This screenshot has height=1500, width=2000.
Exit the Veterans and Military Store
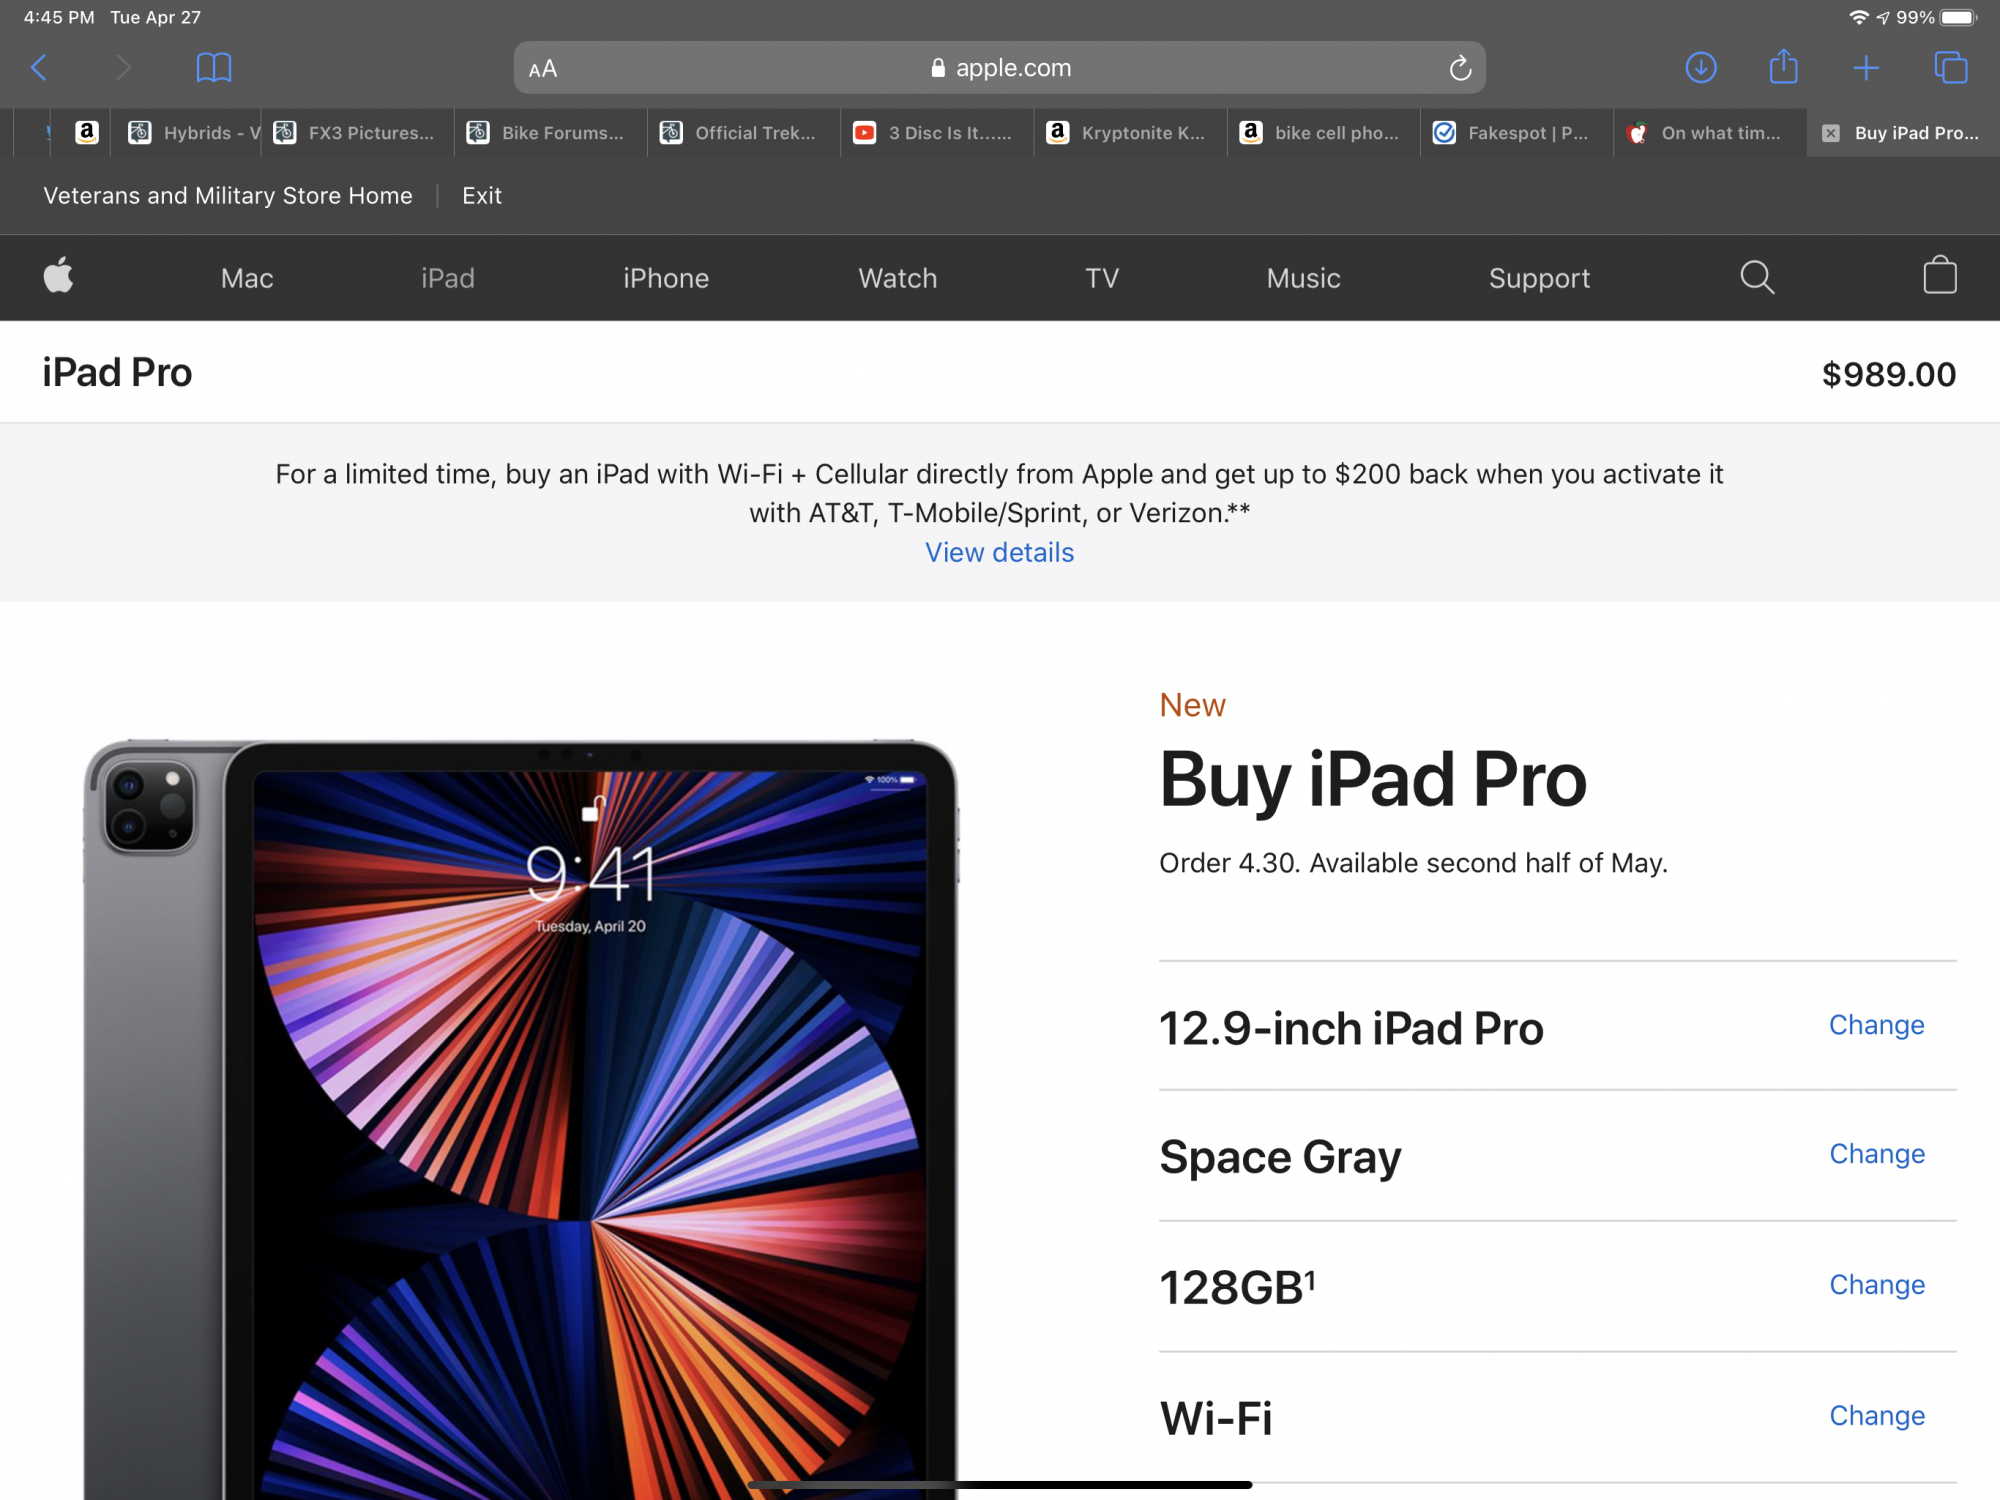coord(481,196)
